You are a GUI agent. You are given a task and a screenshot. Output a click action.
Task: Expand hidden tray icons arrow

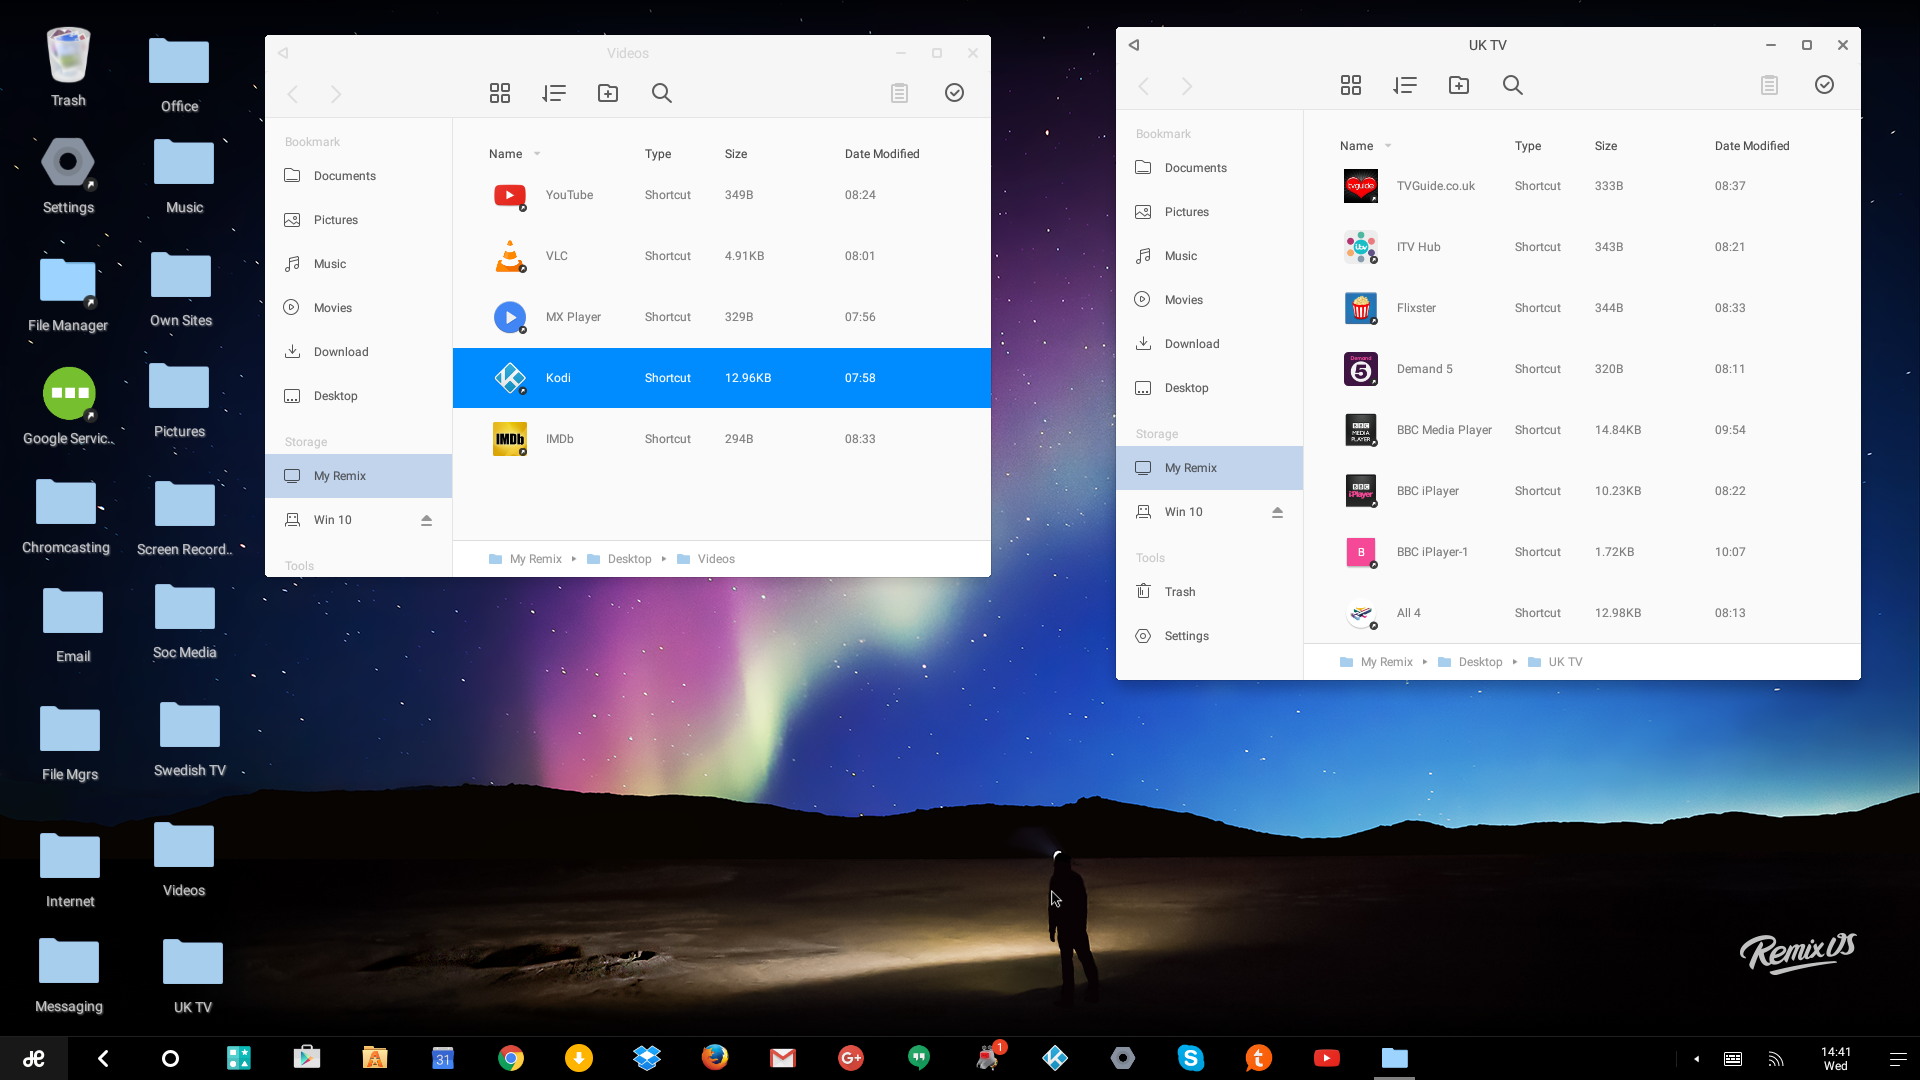(1696, 1059)
